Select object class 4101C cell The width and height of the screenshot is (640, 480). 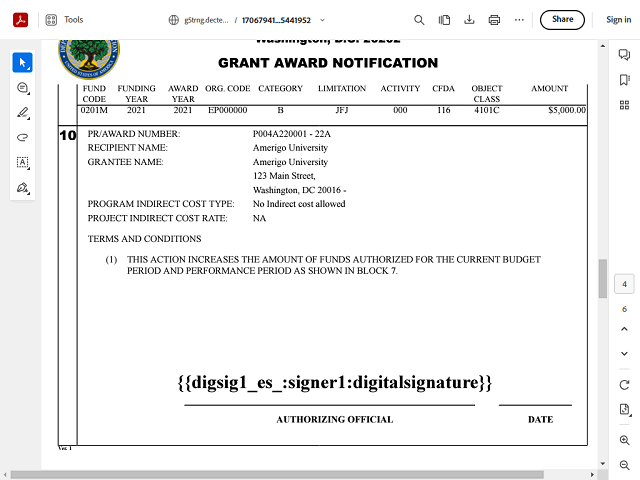[x=487, y=110]
